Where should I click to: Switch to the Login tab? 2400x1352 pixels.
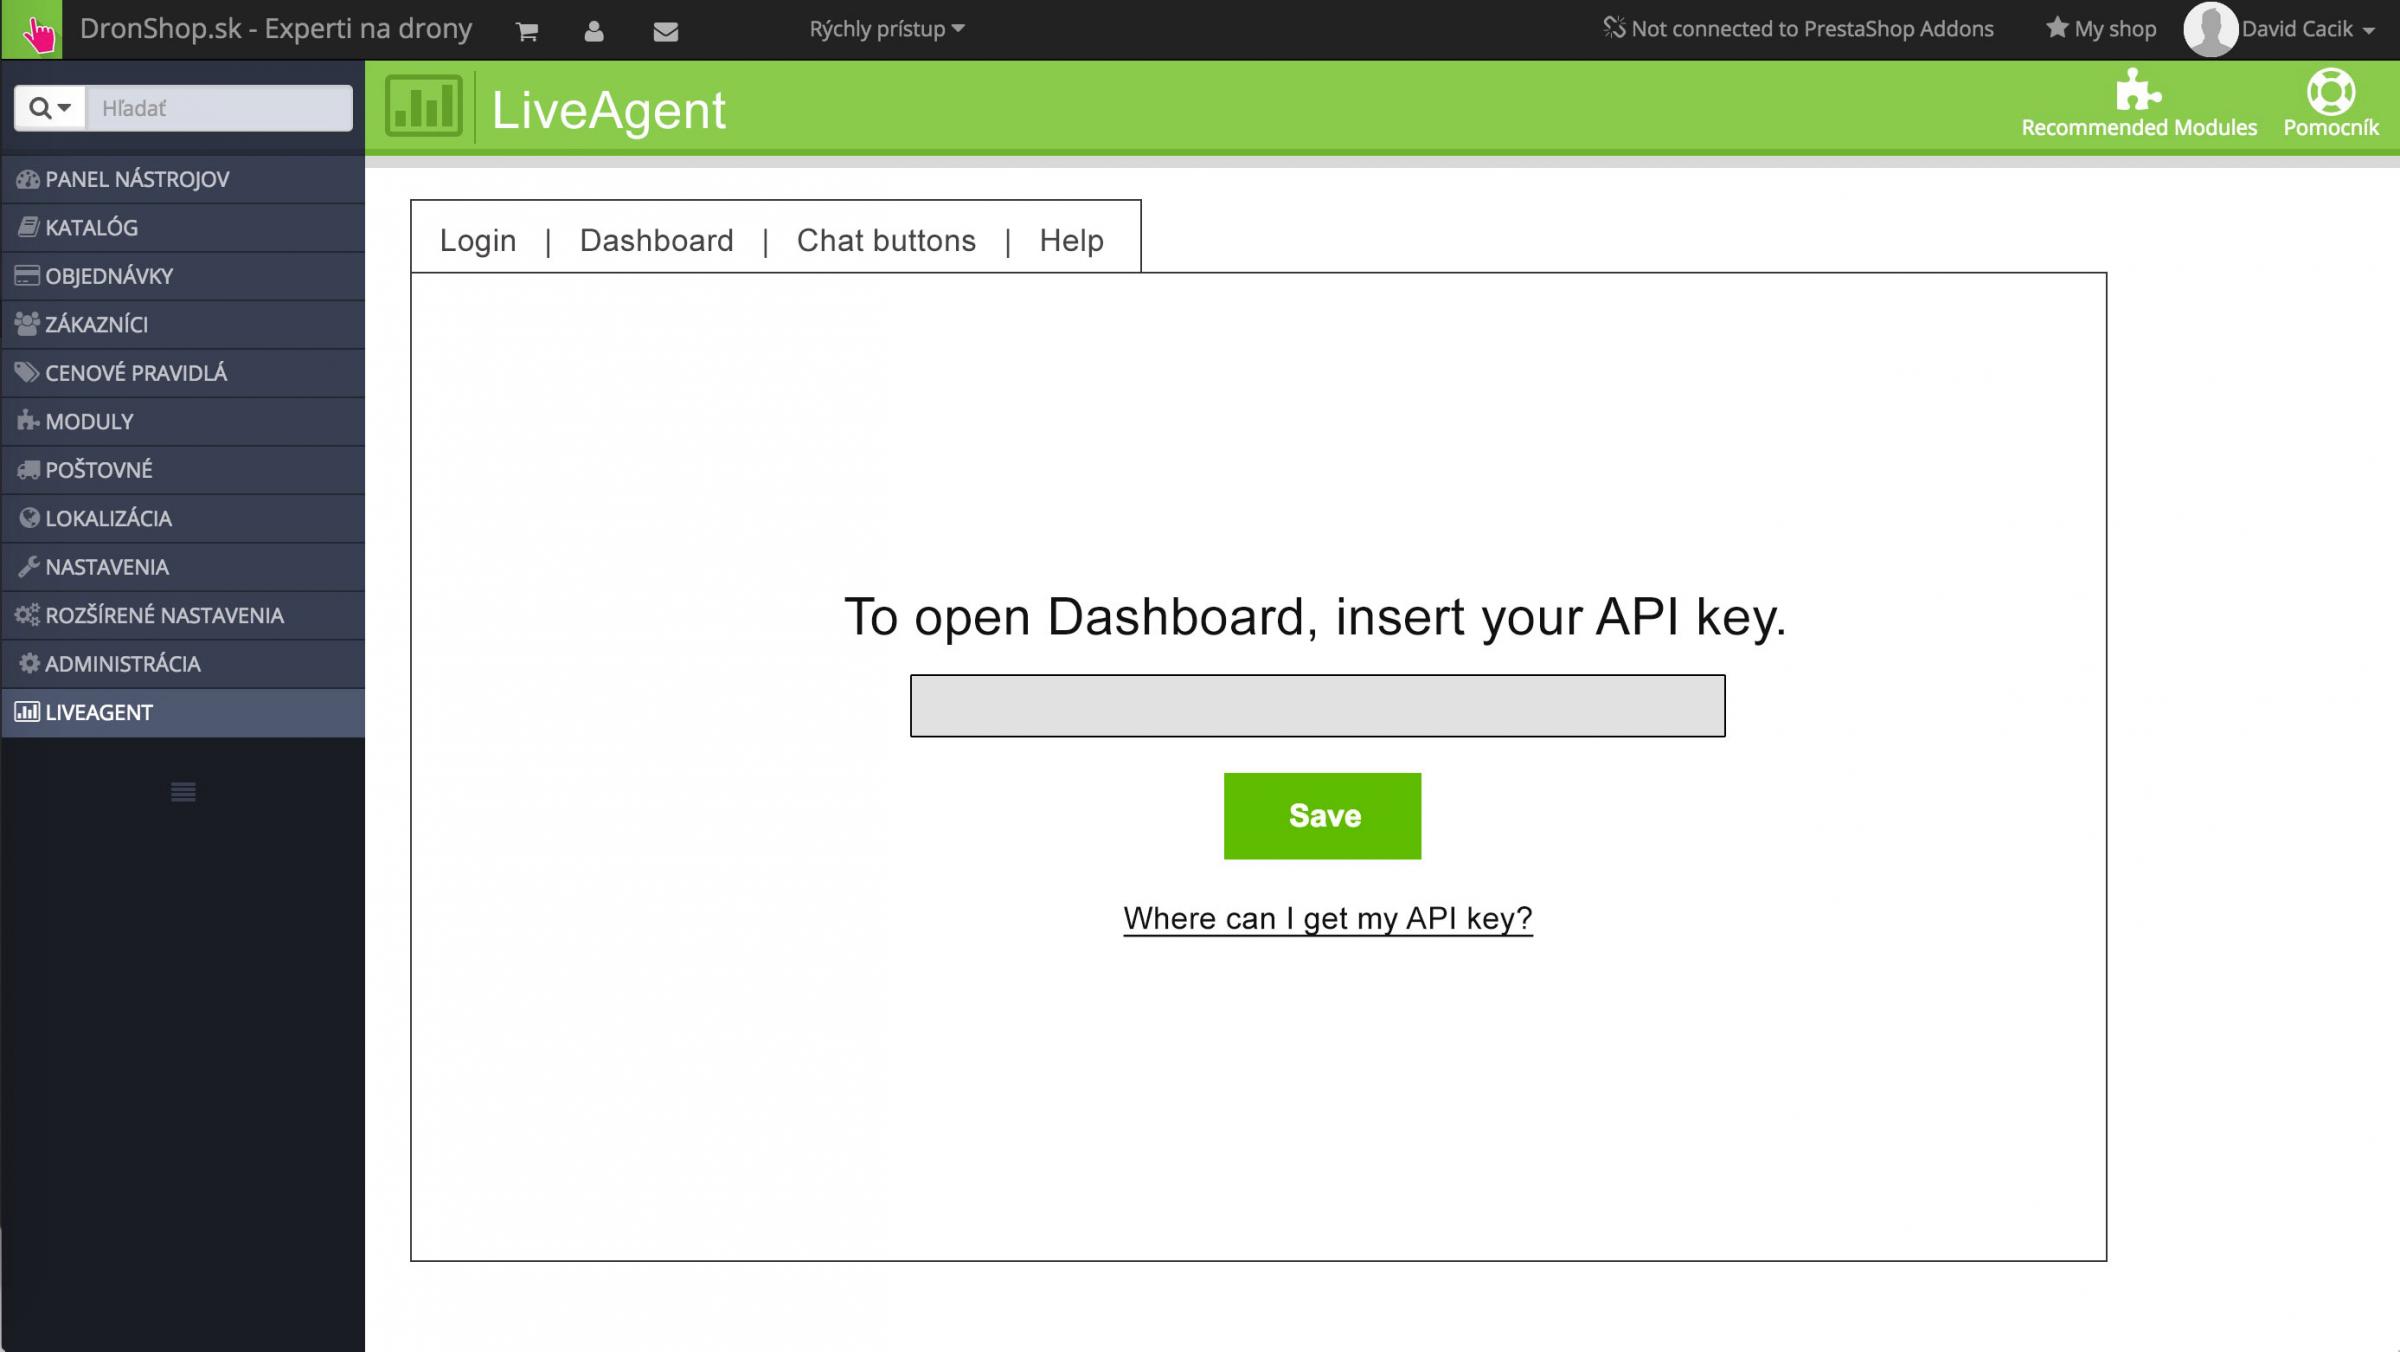(478, 240)
